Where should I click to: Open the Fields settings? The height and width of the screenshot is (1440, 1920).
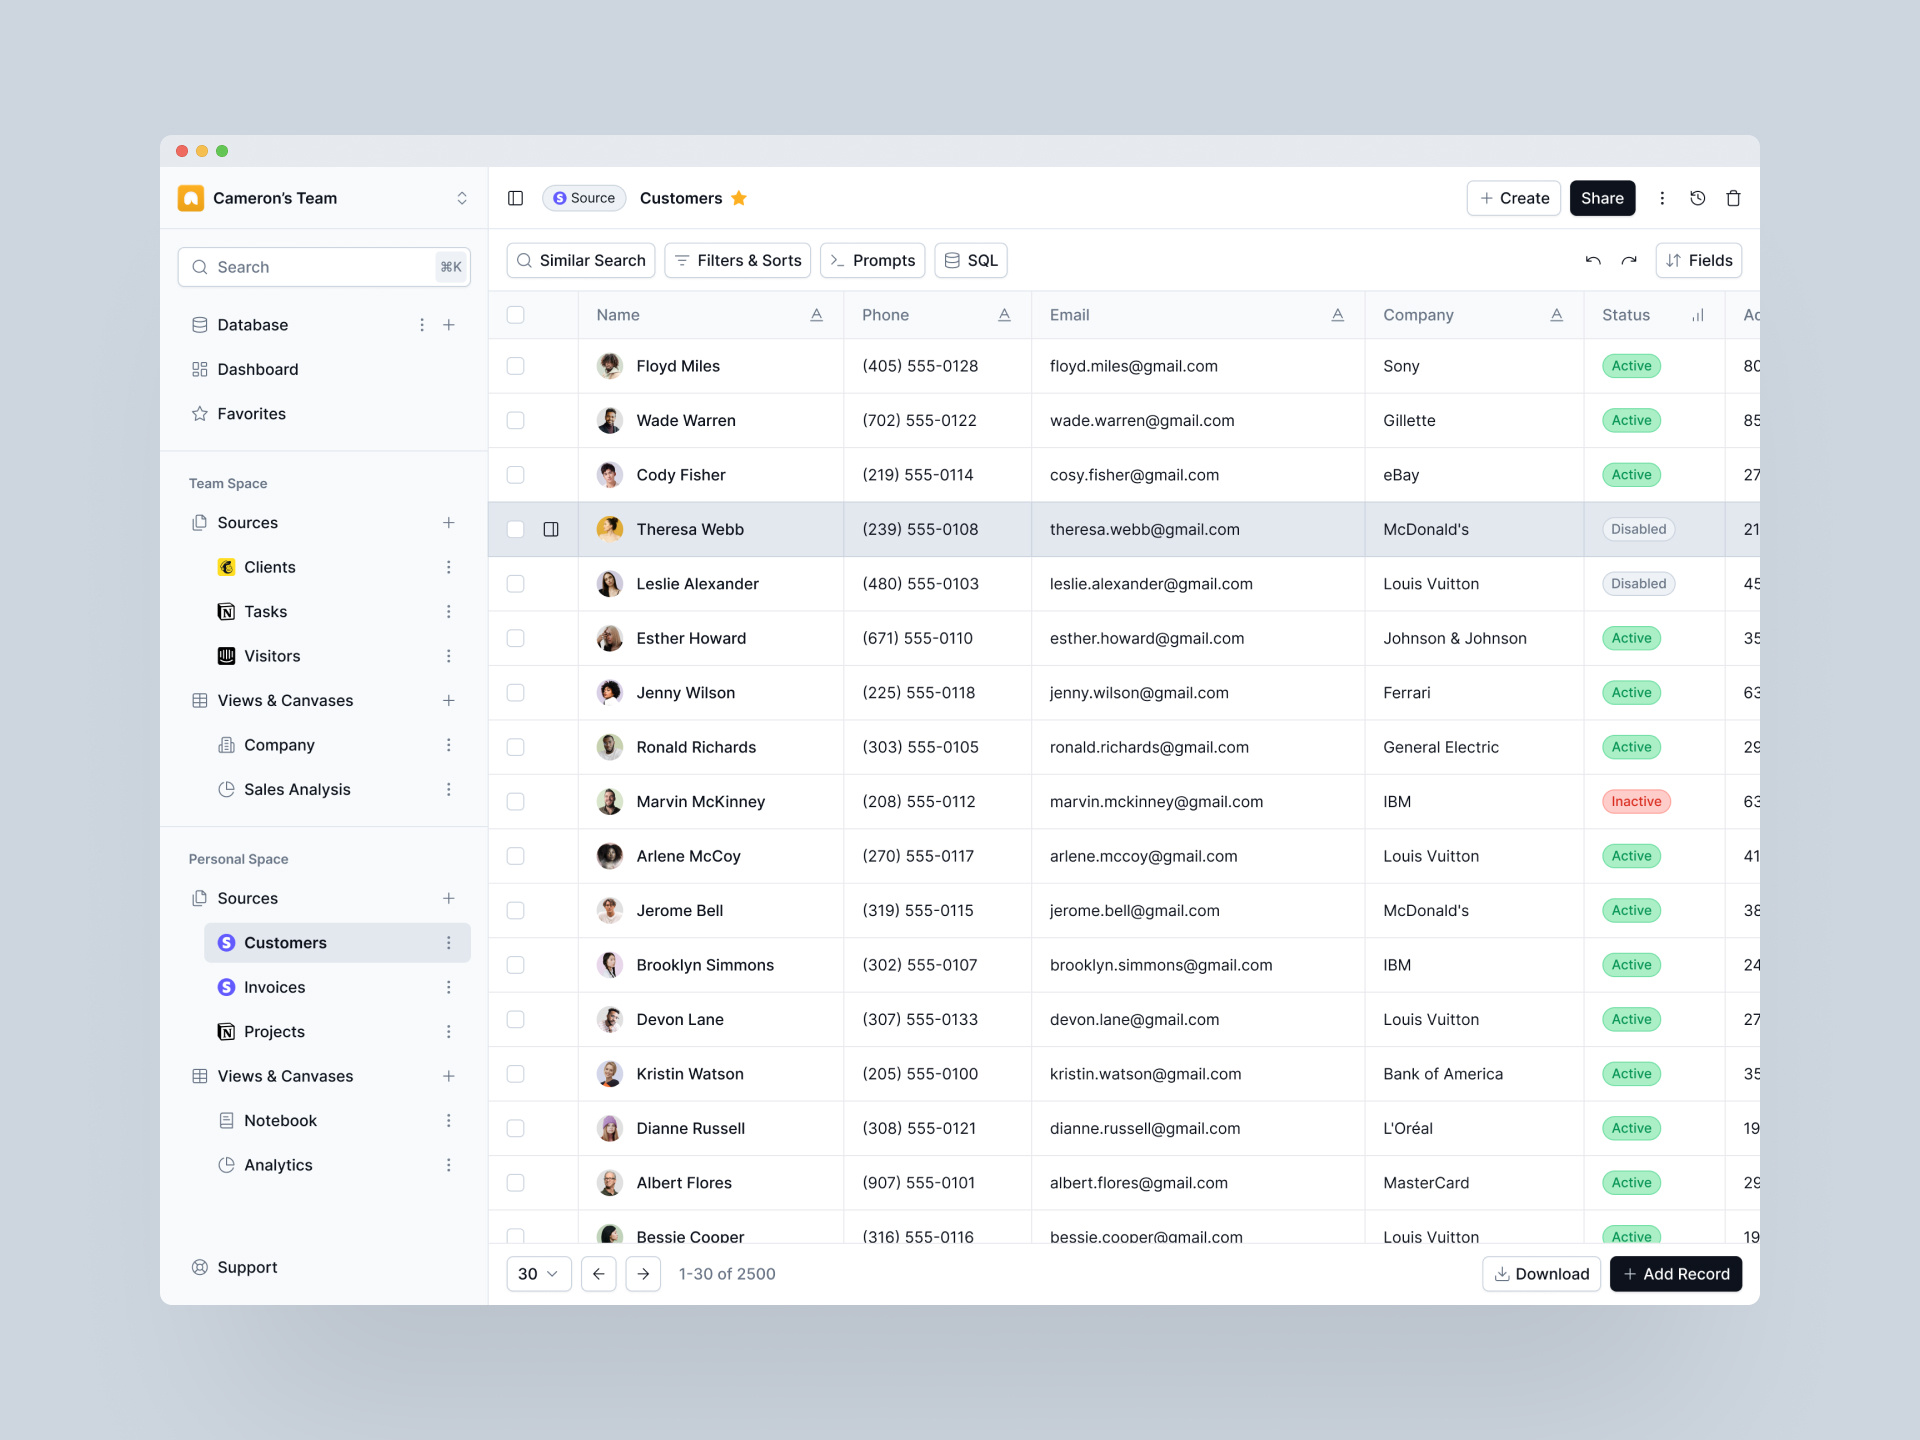point(1698,260)
